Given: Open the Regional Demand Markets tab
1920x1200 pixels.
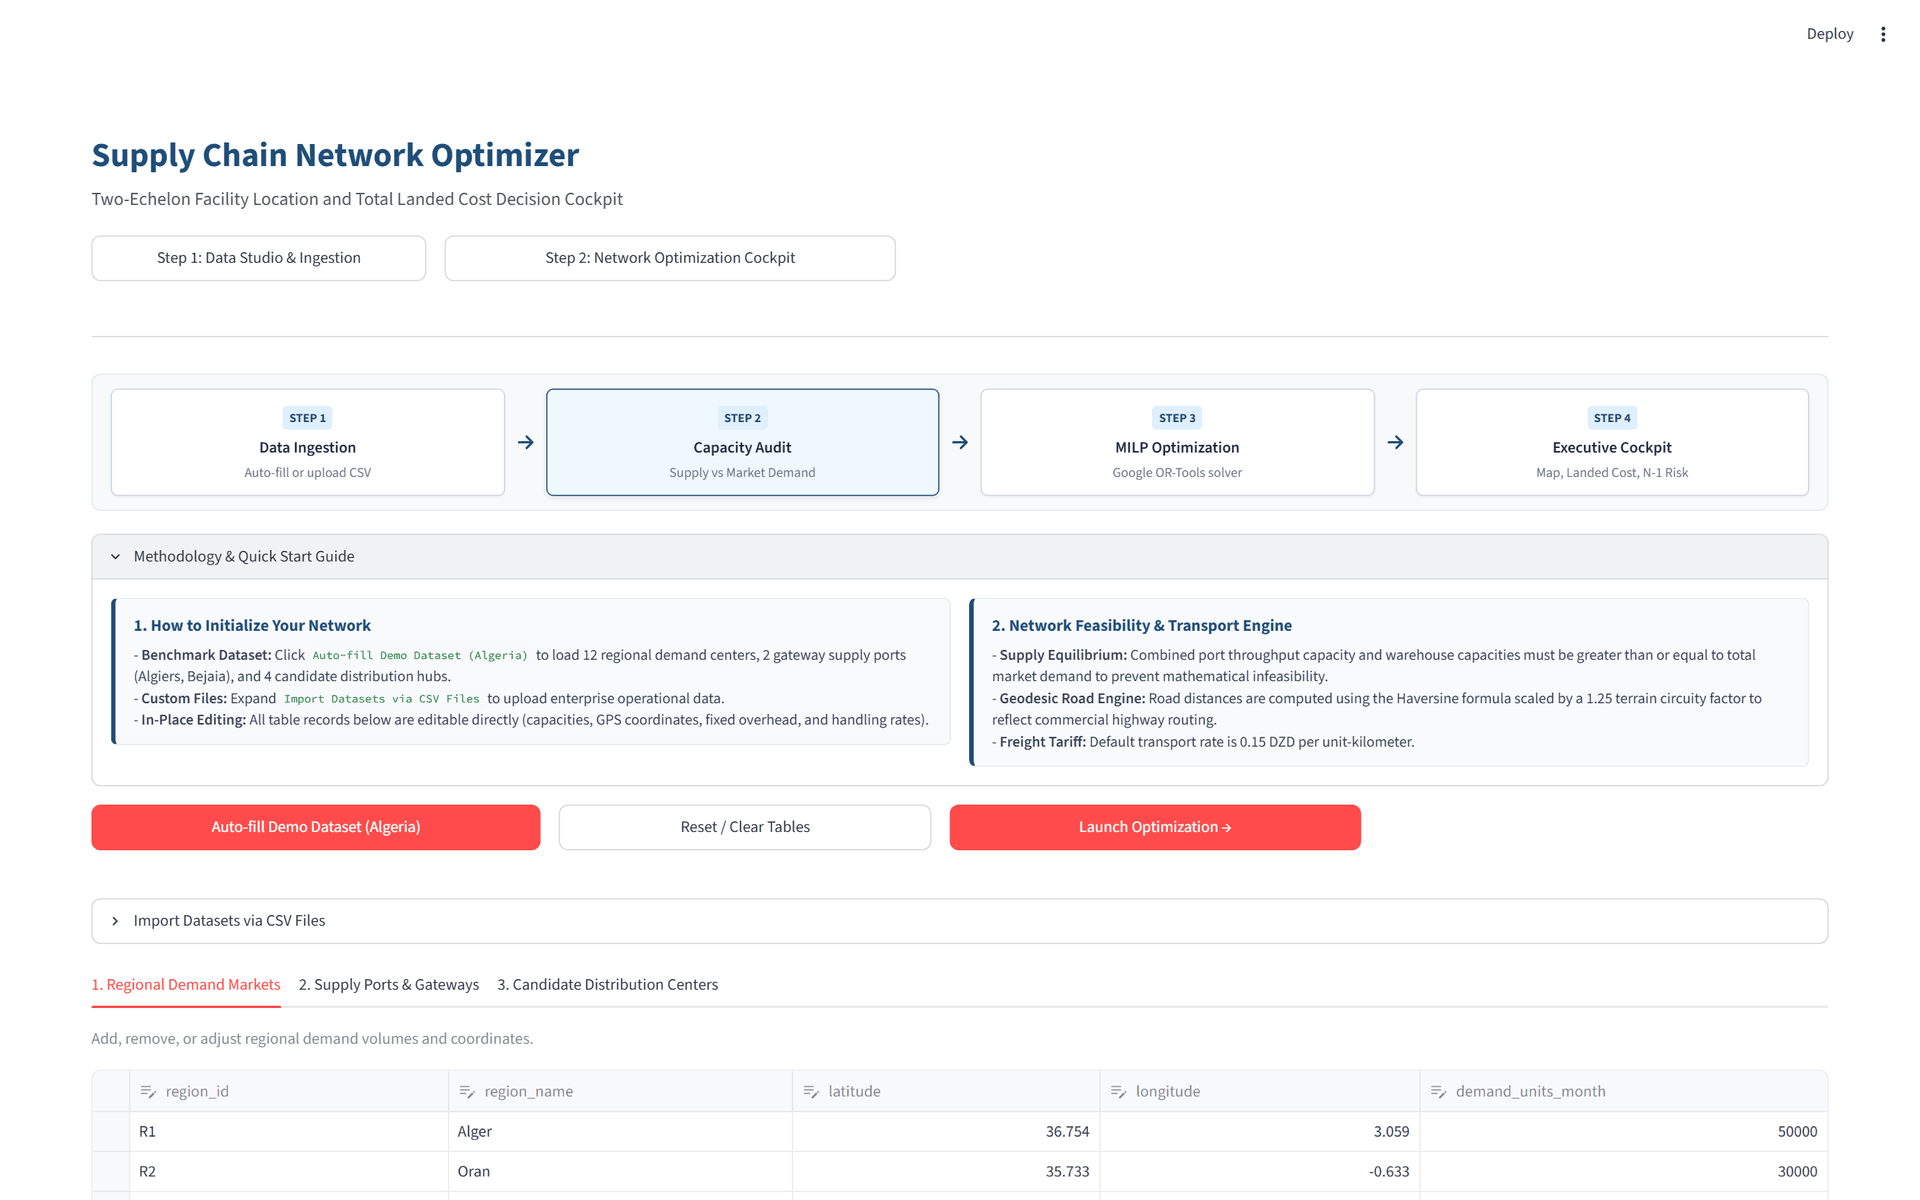Looking at the screenshot, I should coord(186,985).
